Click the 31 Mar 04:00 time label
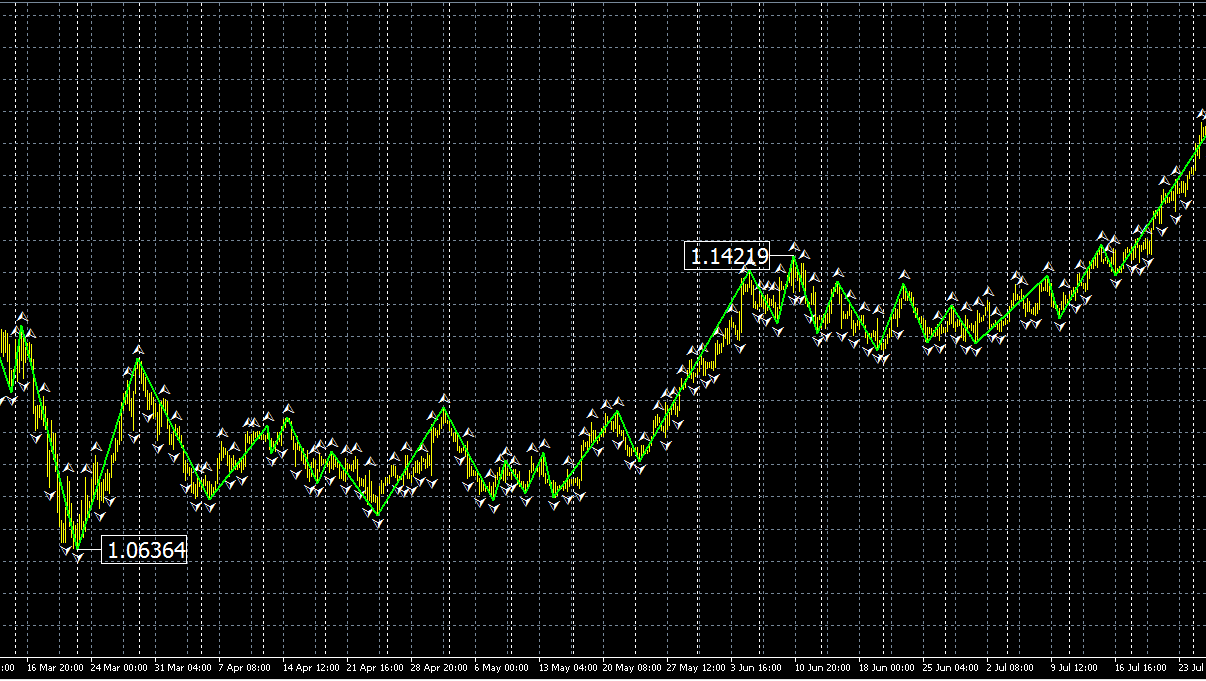The image size is (1206, 681). pos(183,668)
